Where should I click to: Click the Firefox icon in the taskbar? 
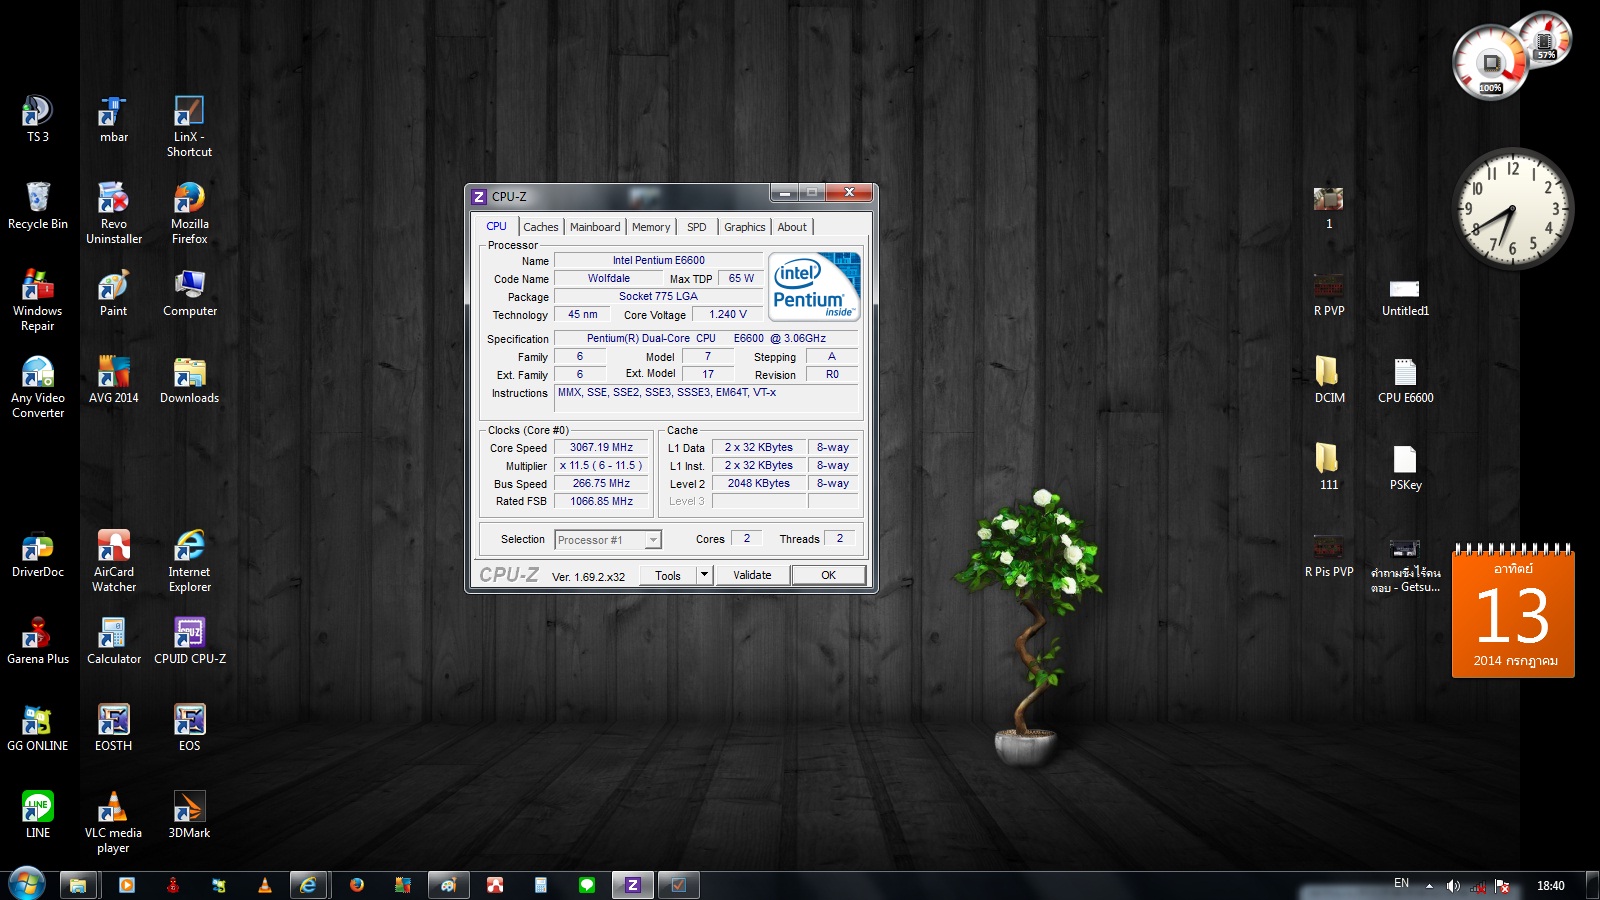[x=357, y=885]
